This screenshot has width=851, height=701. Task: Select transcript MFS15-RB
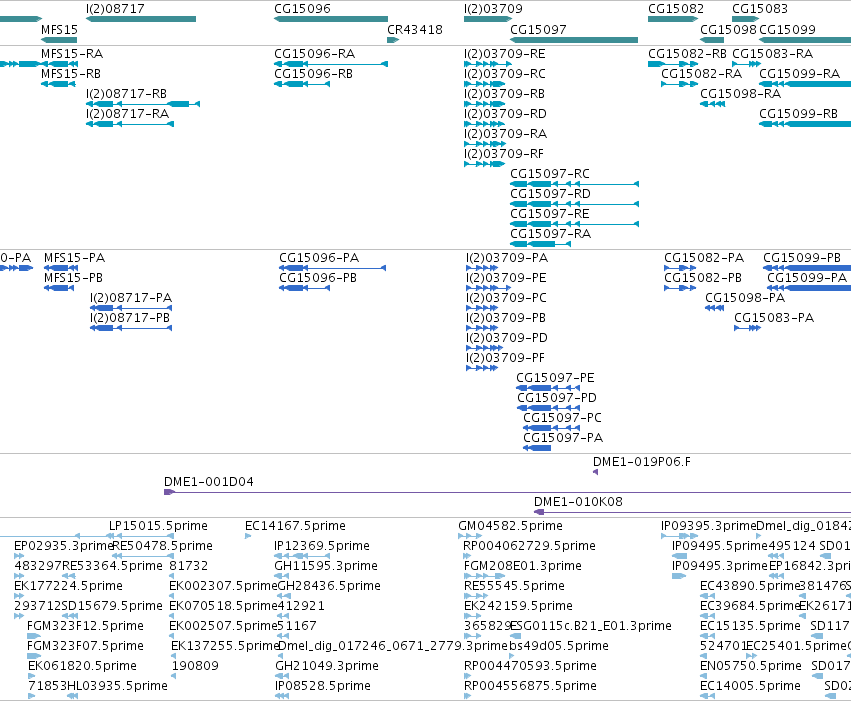click(58, 84)
